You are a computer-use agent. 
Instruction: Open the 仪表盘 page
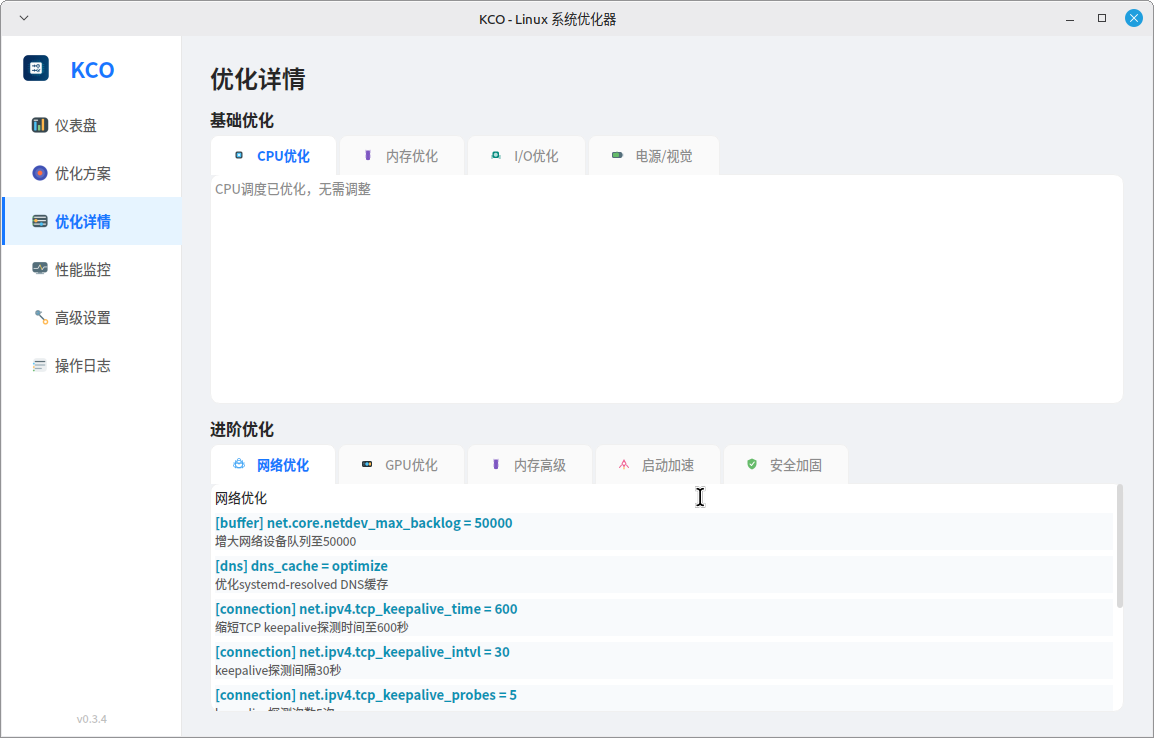pyautogui.click(x=92, y=125)
